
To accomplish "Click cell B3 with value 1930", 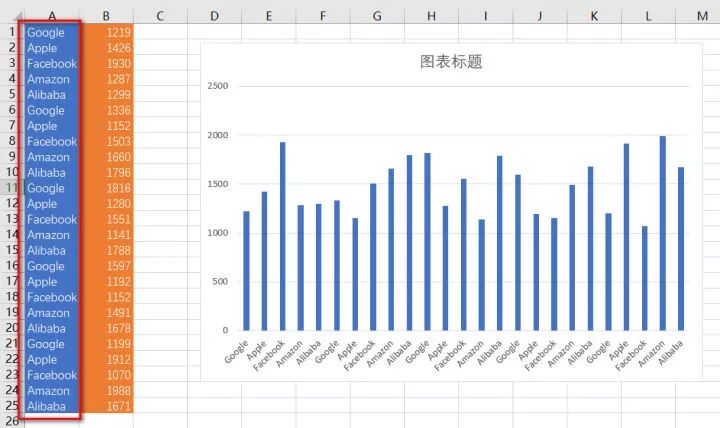I will click(106, 63).
